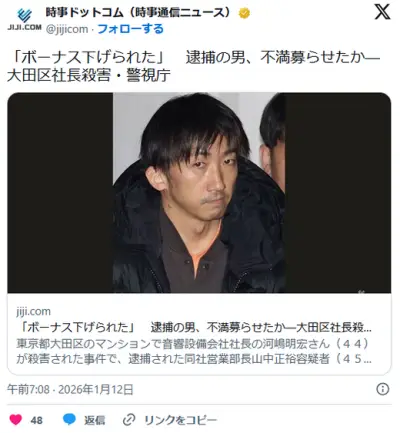Open the X logo in the corner
This screenshot has height=433, width=400.
tap(382, 12)
